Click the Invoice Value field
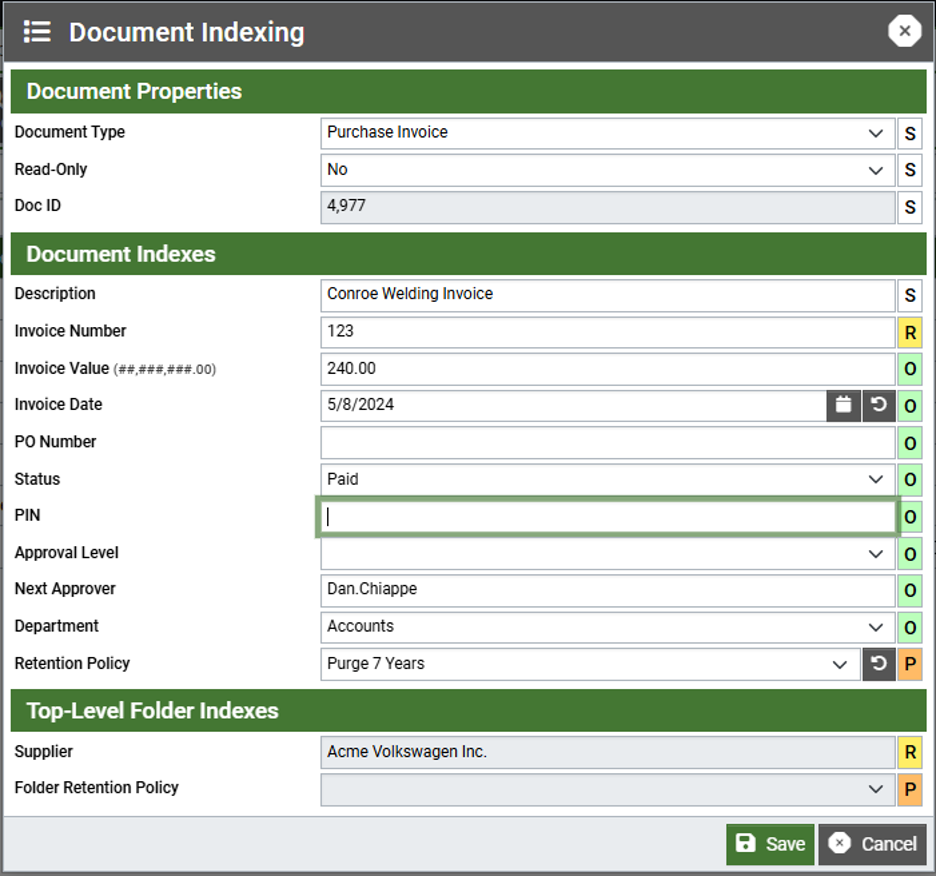Image resolution: width=936 pixels, height=876 pixels. tap(608, 369)
